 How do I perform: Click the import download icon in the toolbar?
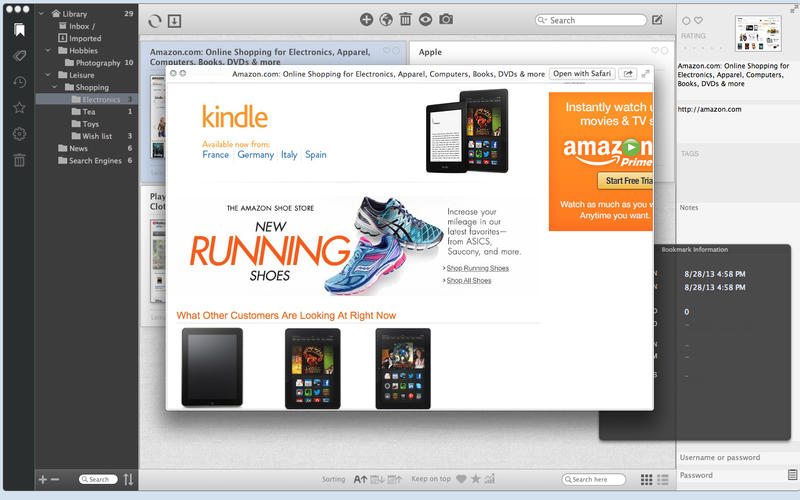click(174, 21)
